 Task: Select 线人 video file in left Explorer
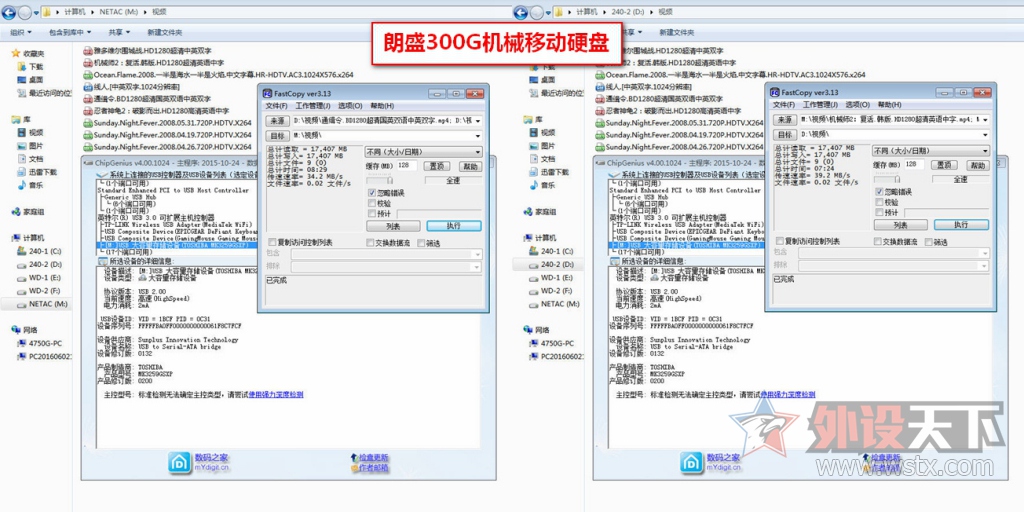[131, 86]
